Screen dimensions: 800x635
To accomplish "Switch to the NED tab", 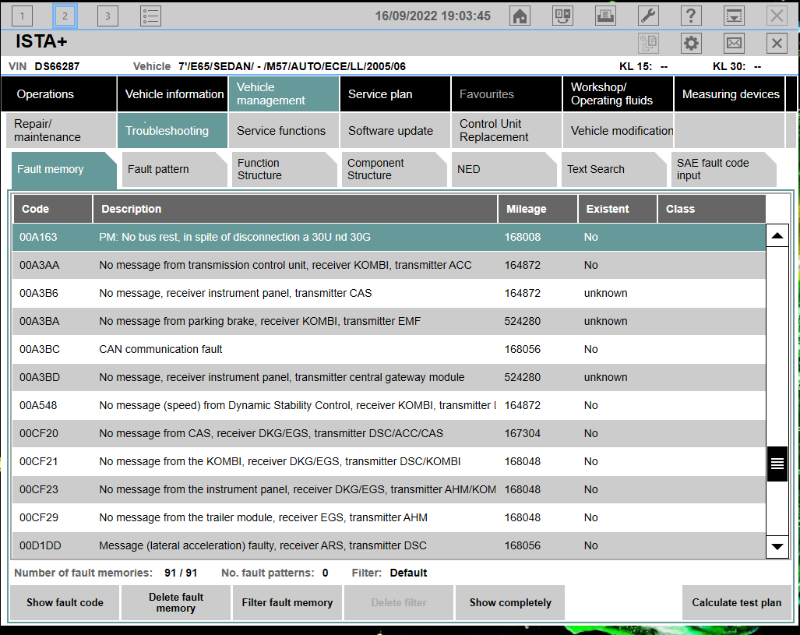I will (504, 169).
